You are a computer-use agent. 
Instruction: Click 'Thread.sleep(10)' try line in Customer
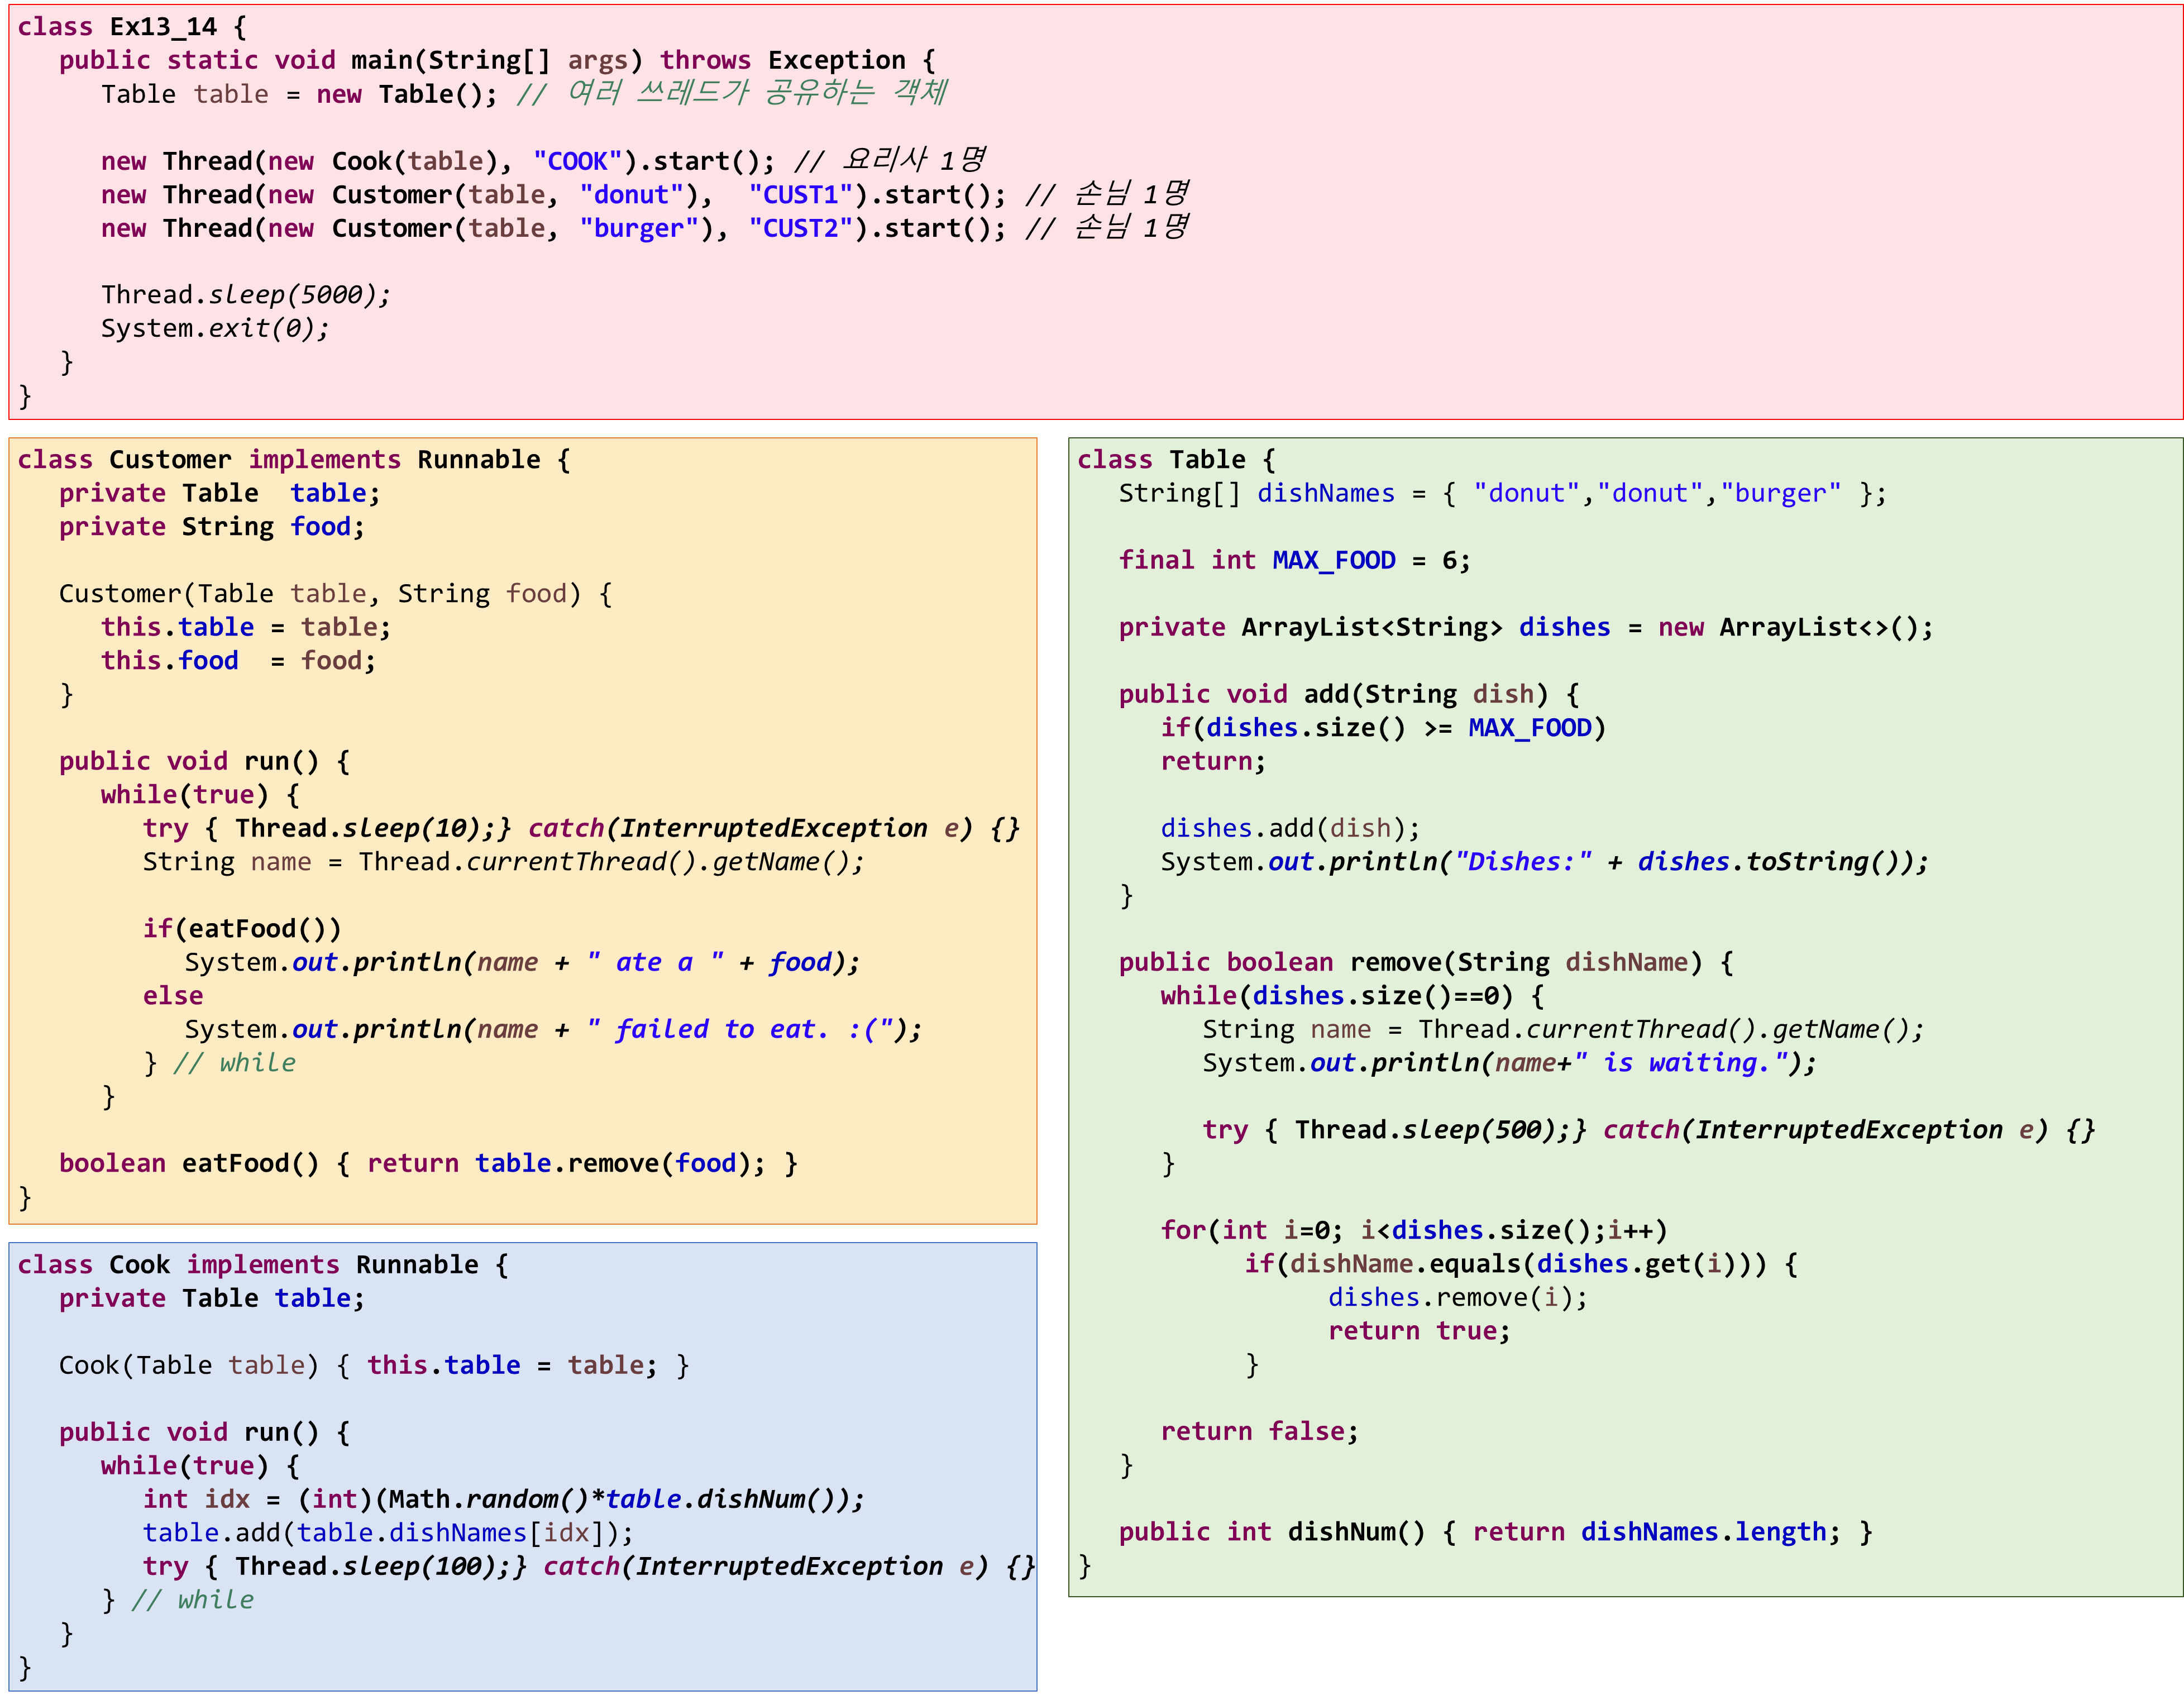coord(581,829)
